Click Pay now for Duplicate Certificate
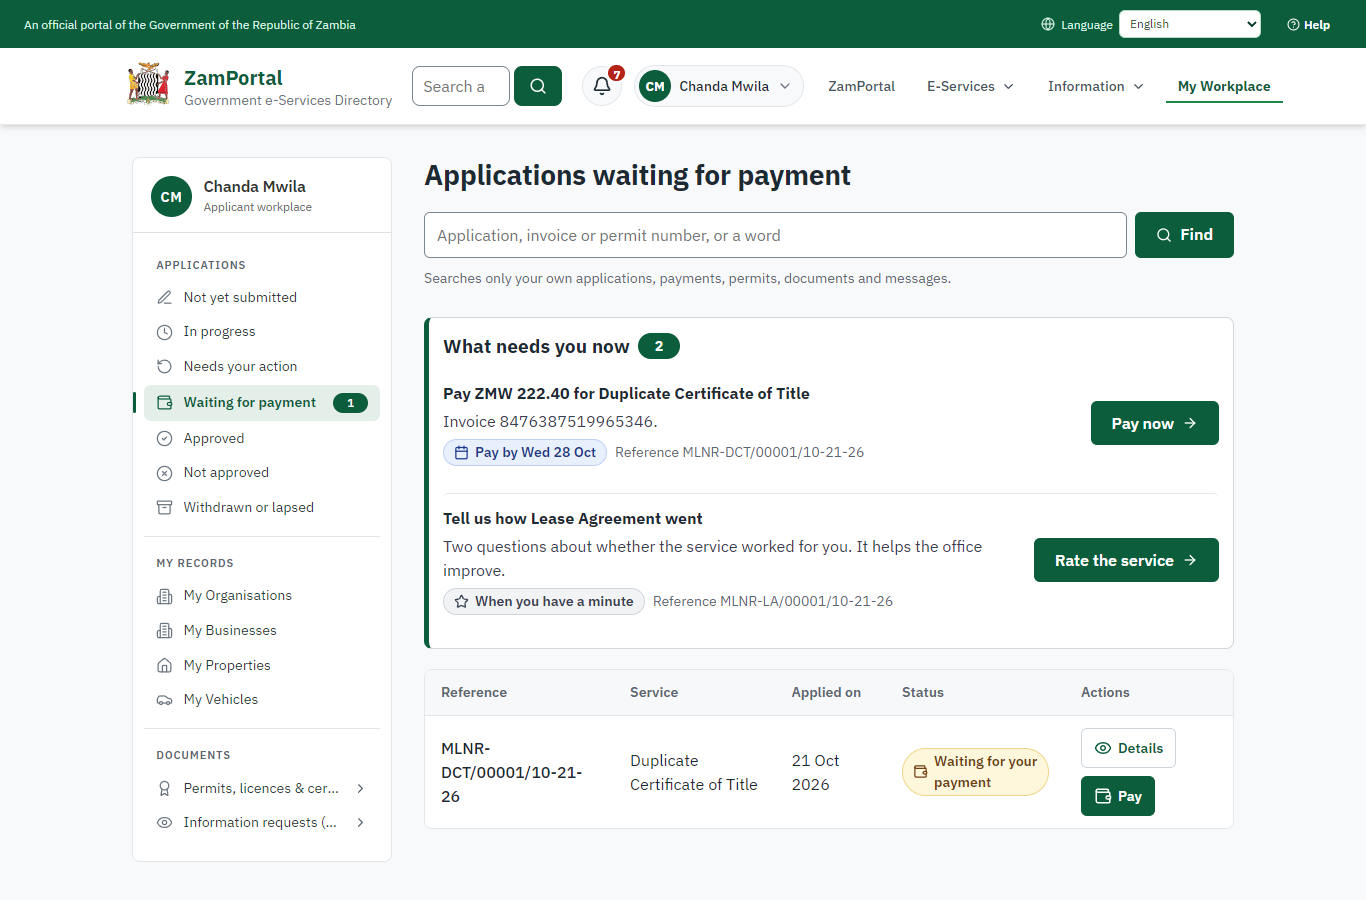 pyautogui.click(x=1155, y=423)
